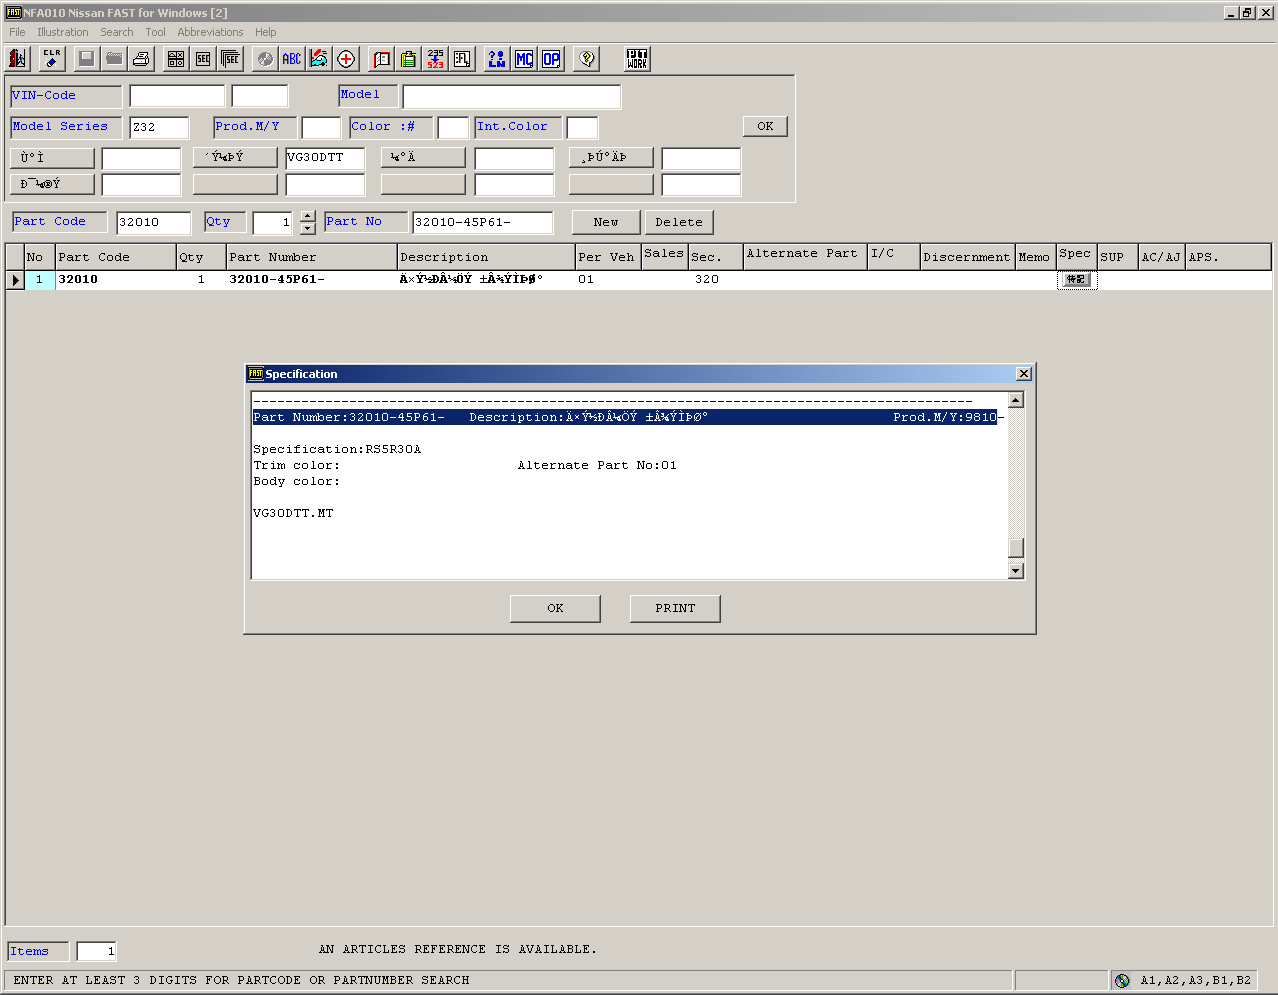Click the 235/523 number replacement icon
Screen dimensions: 1278x995
coord(435,59)
